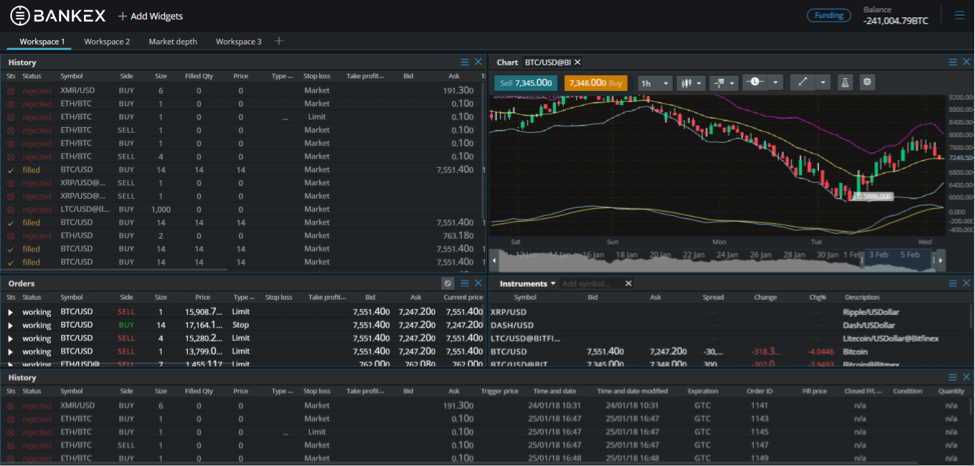
Task: Add a new workspace with the plus icon
Action: pos(279,41)
